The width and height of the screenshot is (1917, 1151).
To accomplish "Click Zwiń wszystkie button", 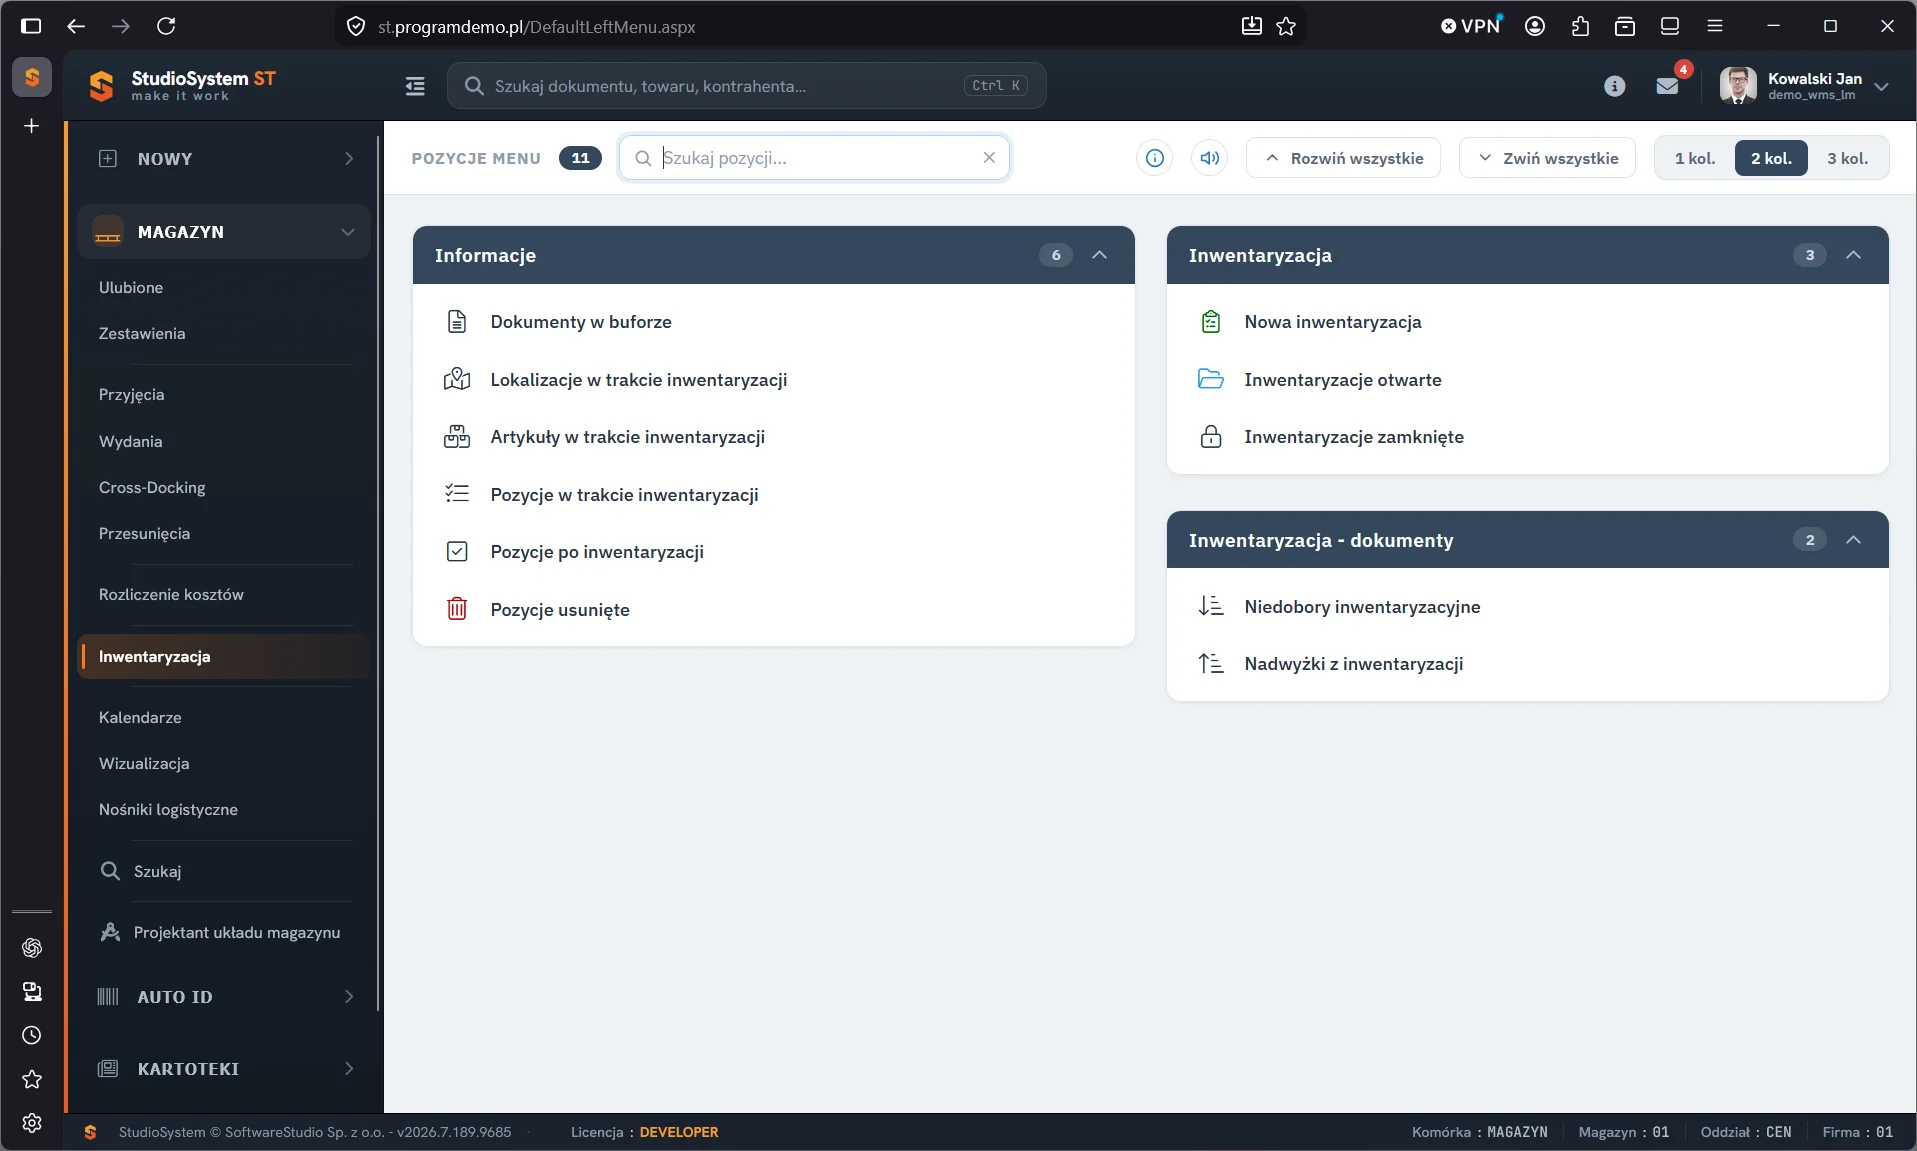I will [x=1547, y=158].
